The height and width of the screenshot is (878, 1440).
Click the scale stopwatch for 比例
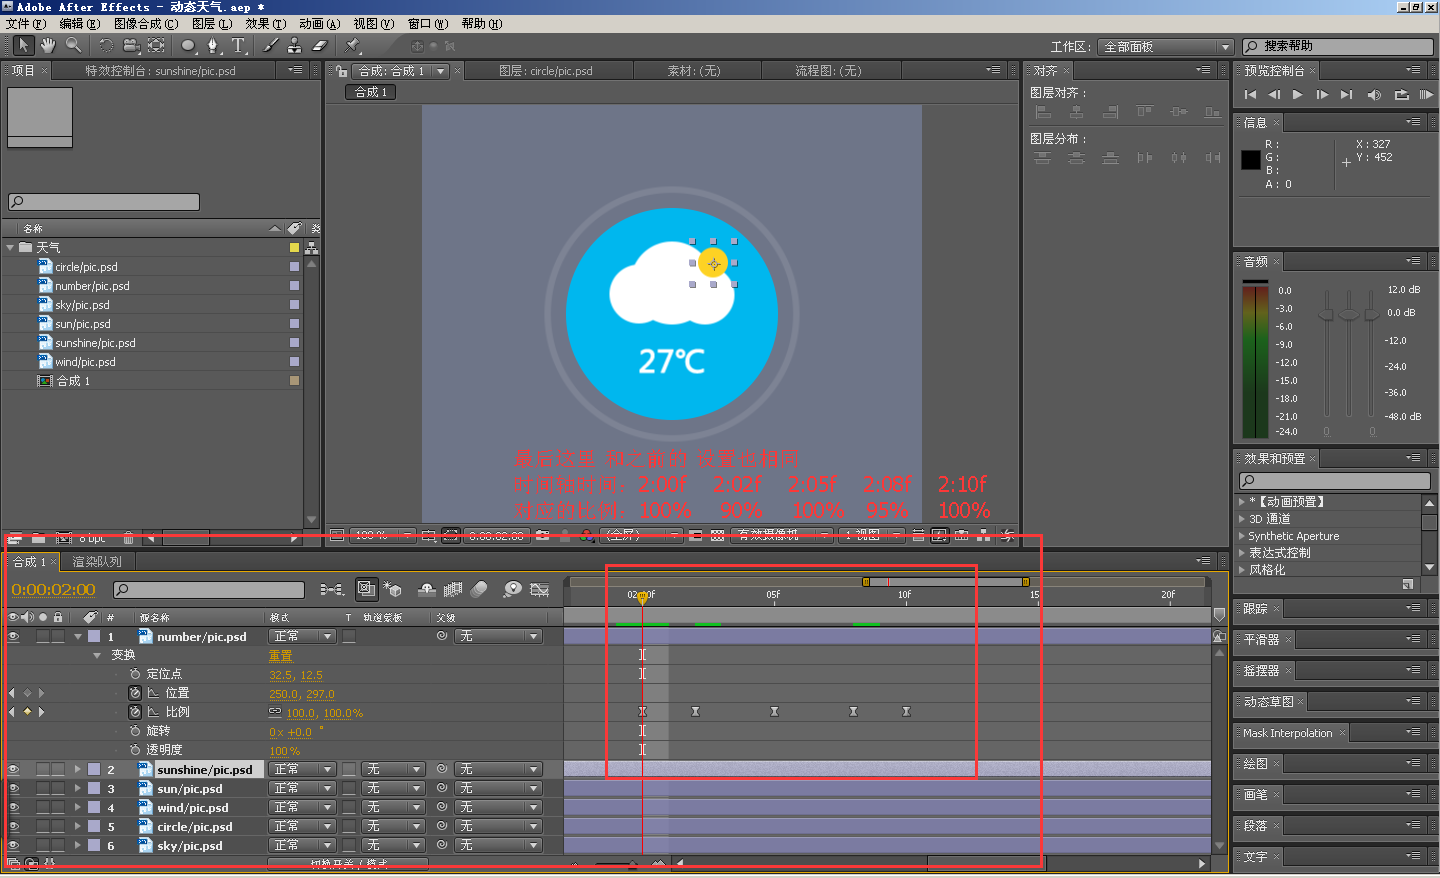(x=135, y=712)
